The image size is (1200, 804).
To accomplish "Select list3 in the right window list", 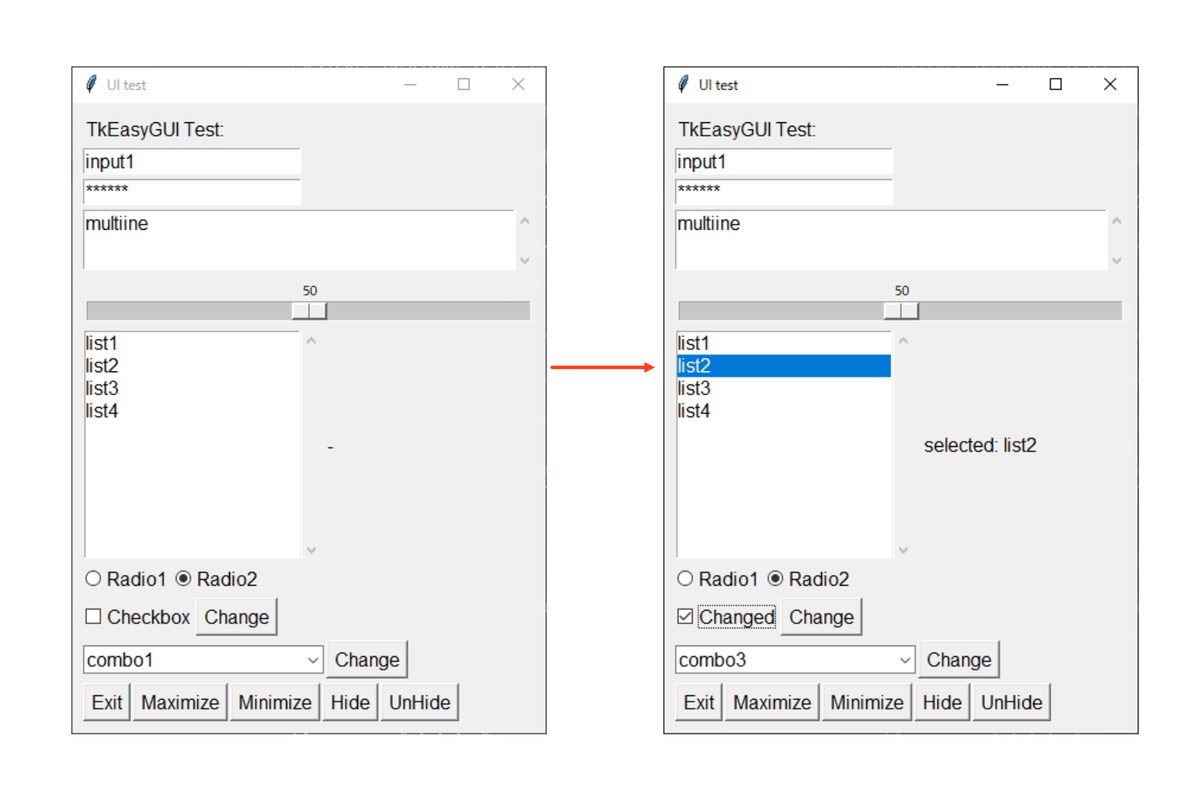I will click(x=784, y=388).
